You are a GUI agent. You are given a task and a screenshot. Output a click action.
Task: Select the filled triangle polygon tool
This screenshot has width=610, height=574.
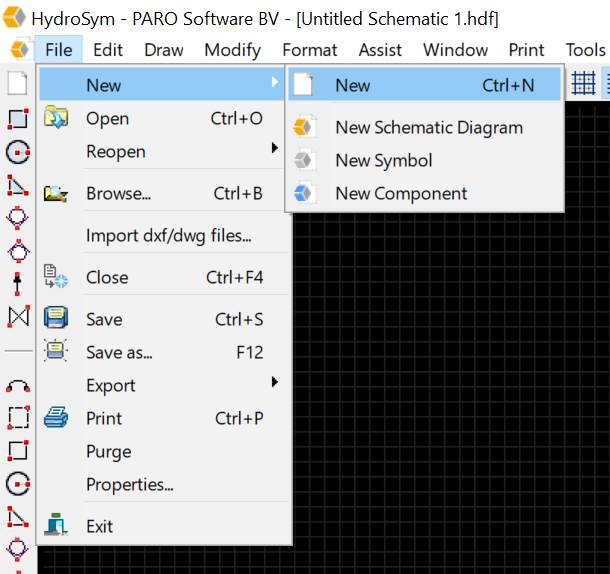[18, 185]
